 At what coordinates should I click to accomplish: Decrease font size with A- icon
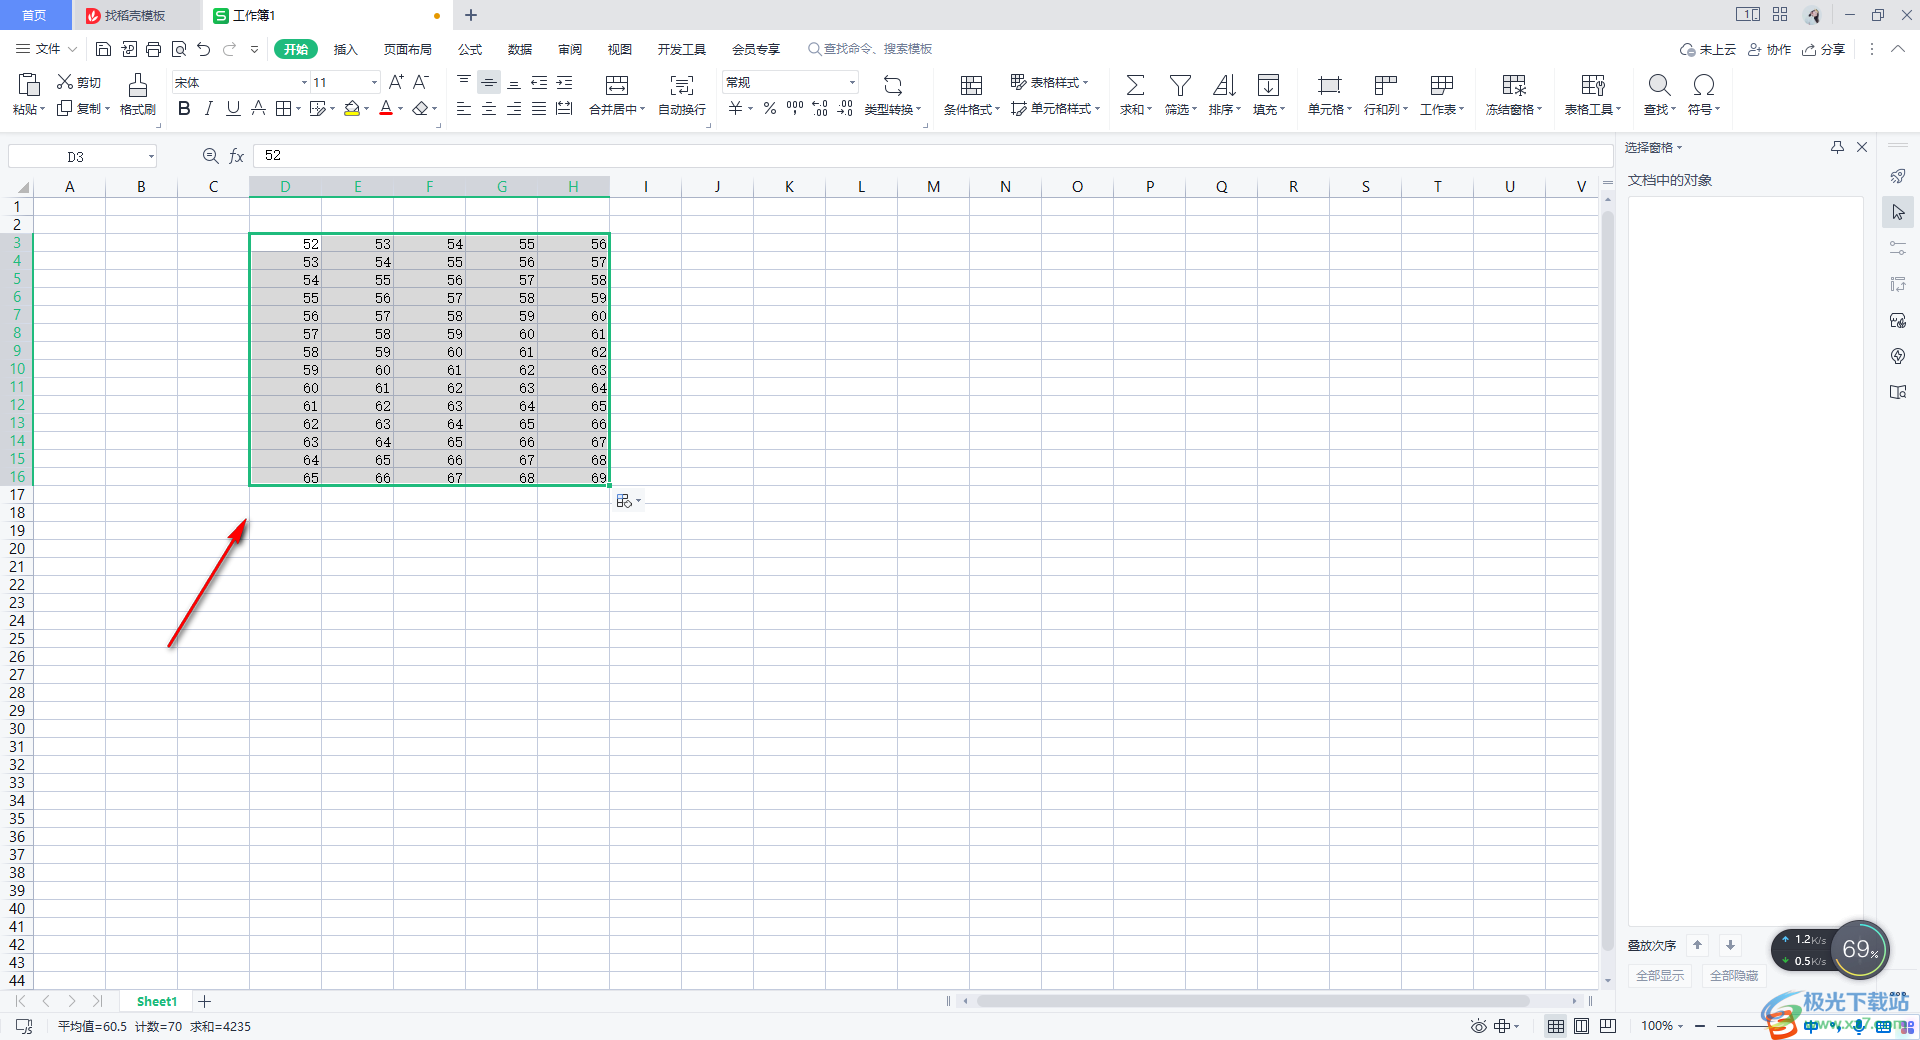click(x=421, y=82)
